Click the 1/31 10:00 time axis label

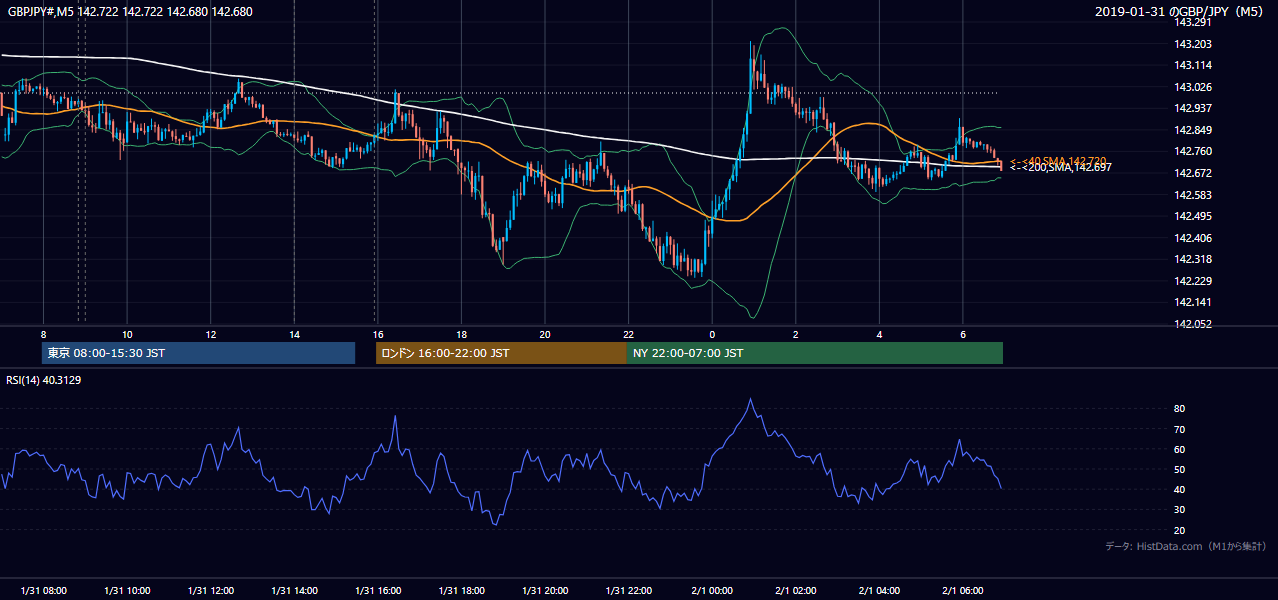pyautogui.click(x=127, y=591)
